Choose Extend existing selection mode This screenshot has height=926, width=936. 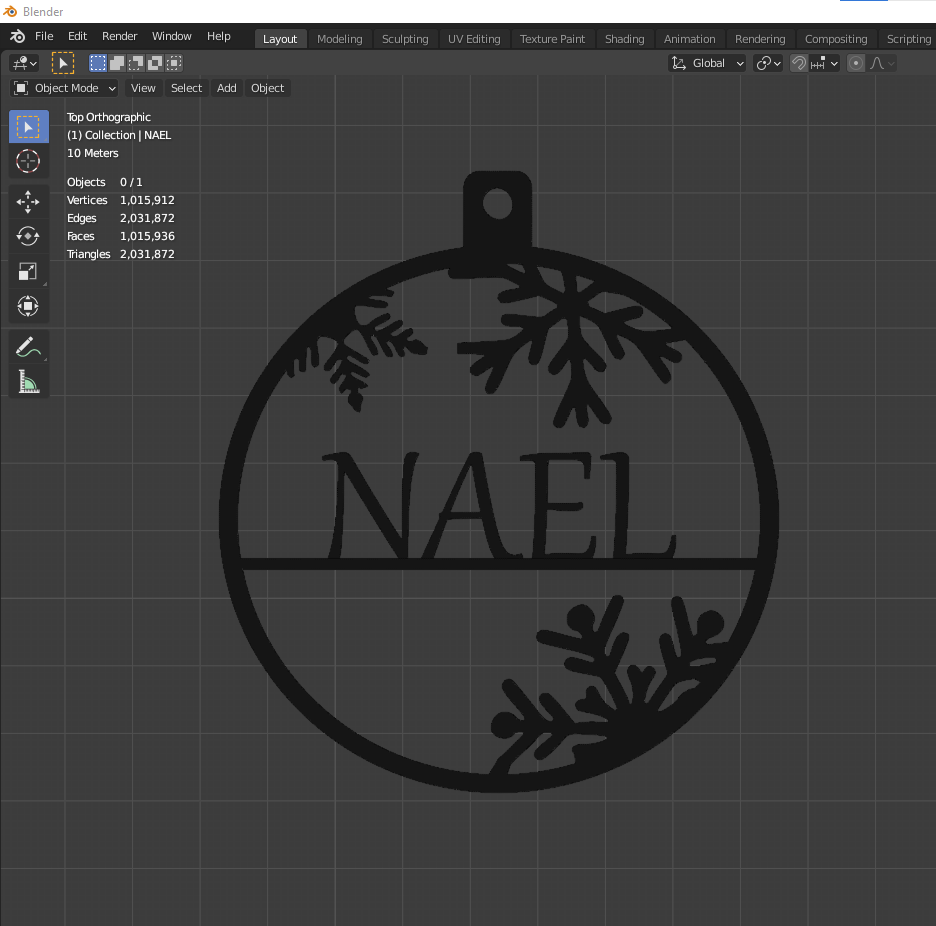click(x=117, y=63)
